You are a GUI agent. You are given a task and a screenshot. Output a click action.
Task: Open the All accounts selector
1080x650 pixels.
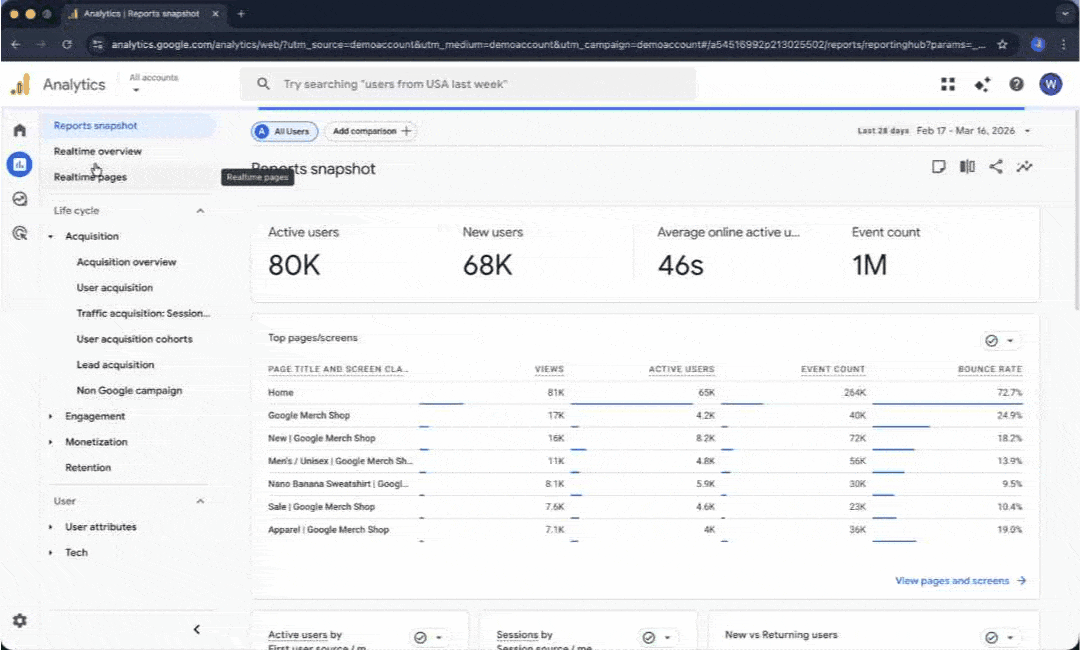pos(154,83)
